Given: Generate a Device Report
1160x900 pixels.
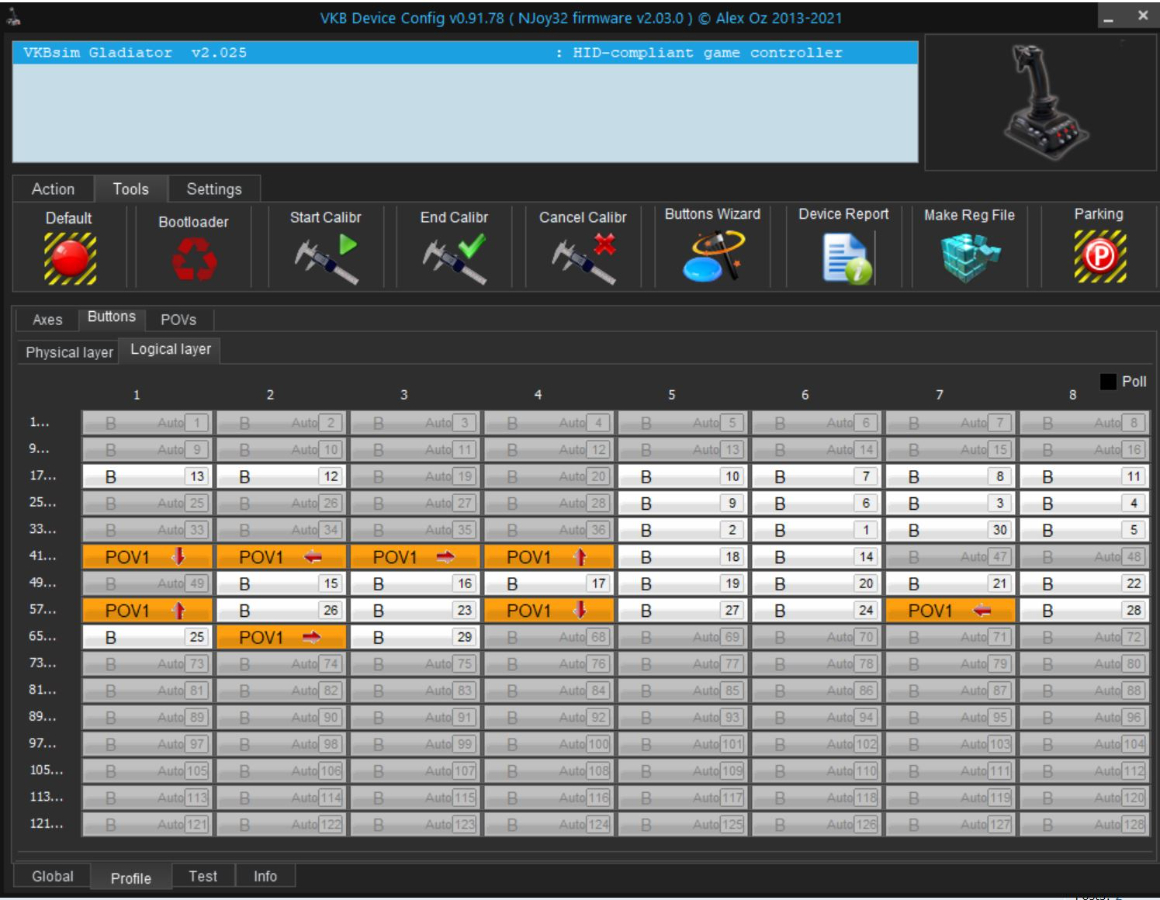Looking at the screenshot, I should pyautogui.click(x=844, y=257).
